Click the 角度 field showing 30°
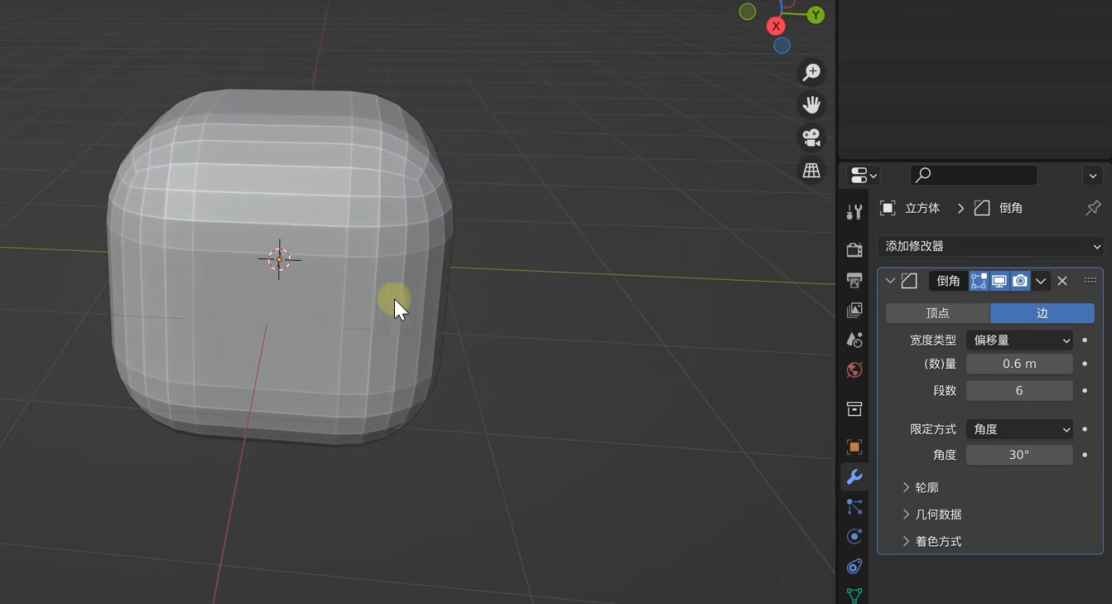This screenshot has width=1112, height=604. click(1020, 454)
